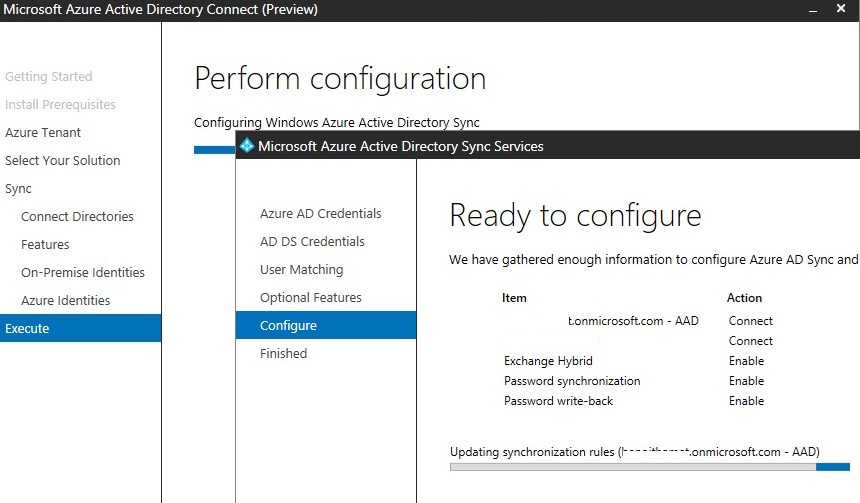Select the Getting Started step
This screenshot has width=860, height=503.
pos(48,77)
